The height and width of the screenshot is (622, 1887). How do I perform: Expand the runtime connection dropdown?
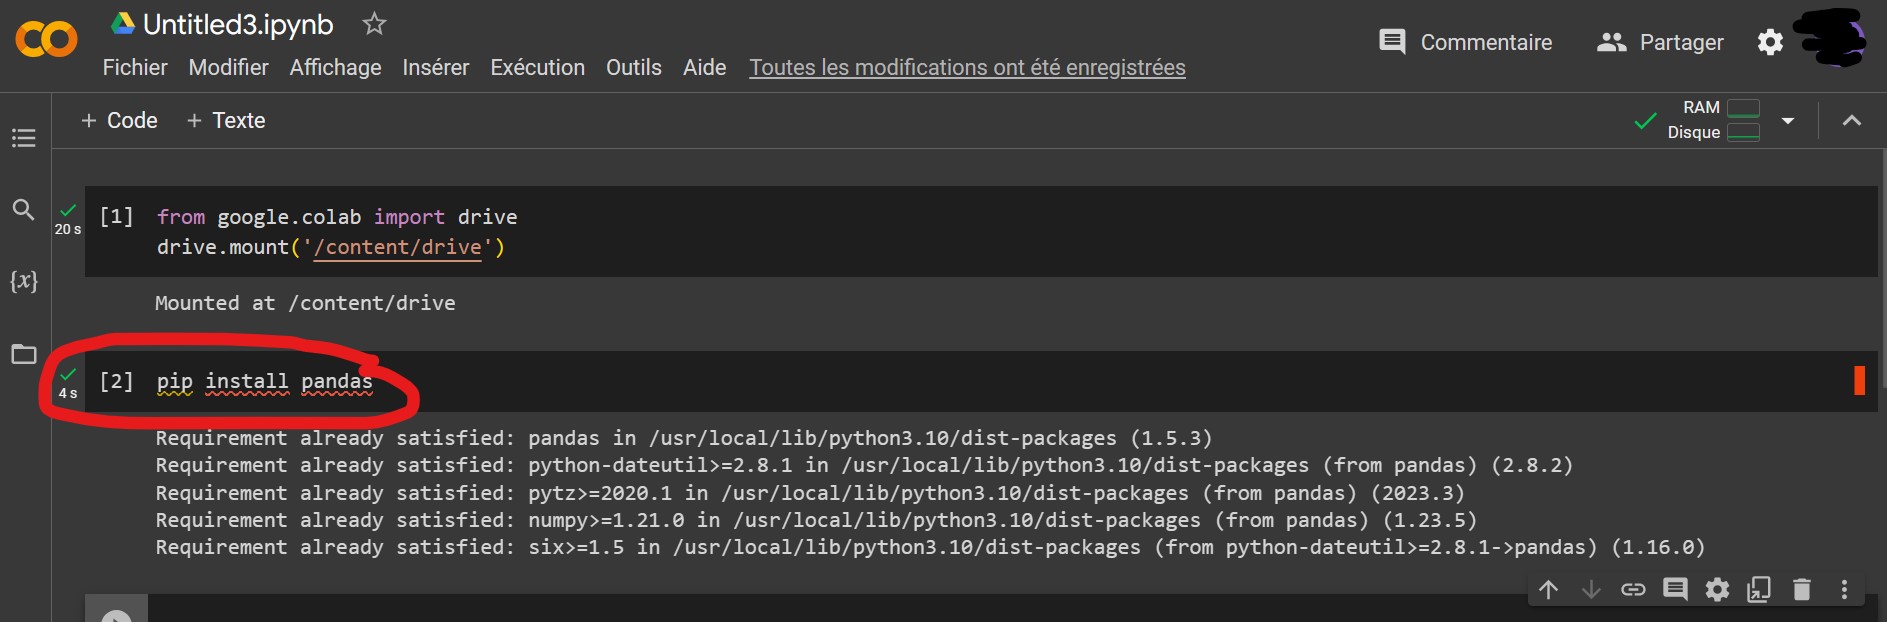click(1788, 121)
